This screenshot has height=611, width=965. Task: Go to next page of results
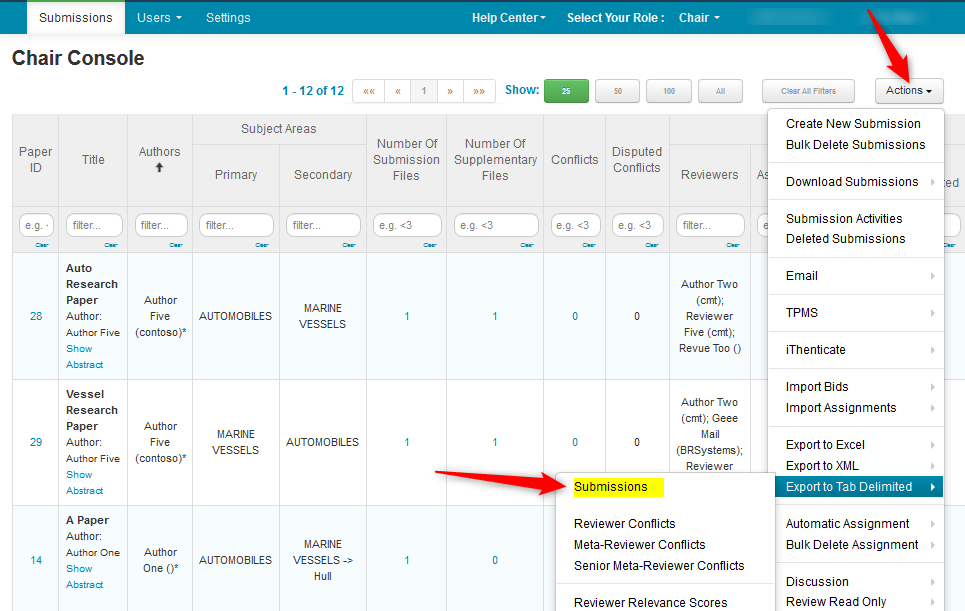click(450, 91)
